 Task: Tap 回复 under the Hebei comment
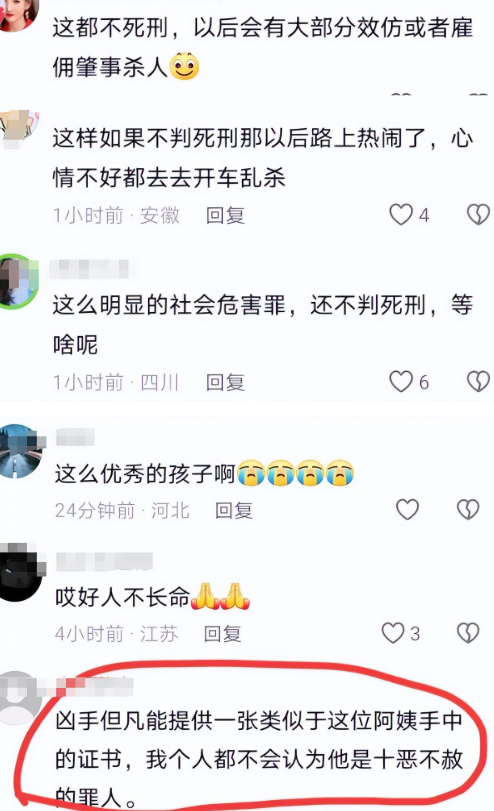234,510
